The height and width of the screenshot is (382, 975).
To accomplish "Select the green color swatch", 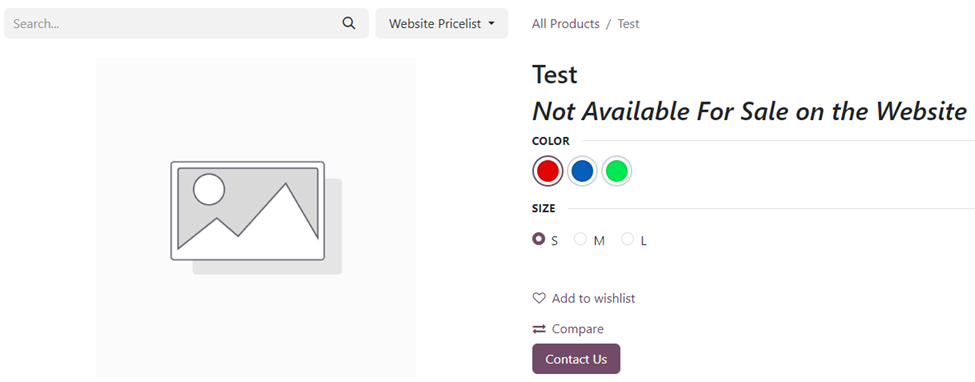I will (x=617, y=171).
